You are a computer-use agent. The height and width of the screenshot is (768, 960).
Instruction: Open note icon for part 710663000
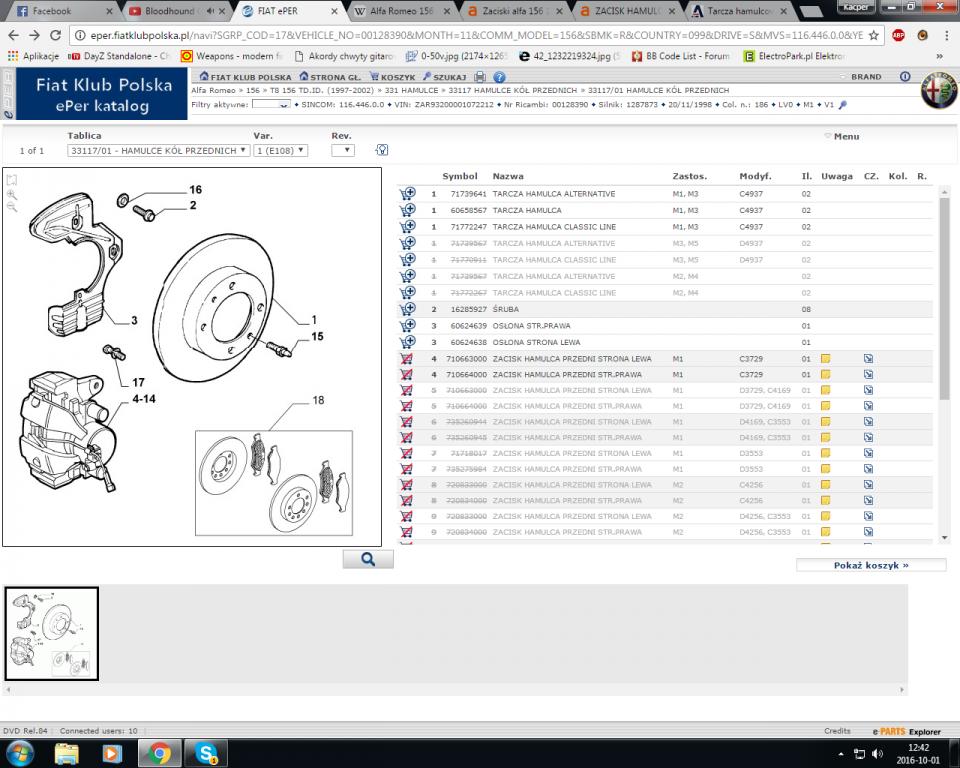tap(826, 358)
